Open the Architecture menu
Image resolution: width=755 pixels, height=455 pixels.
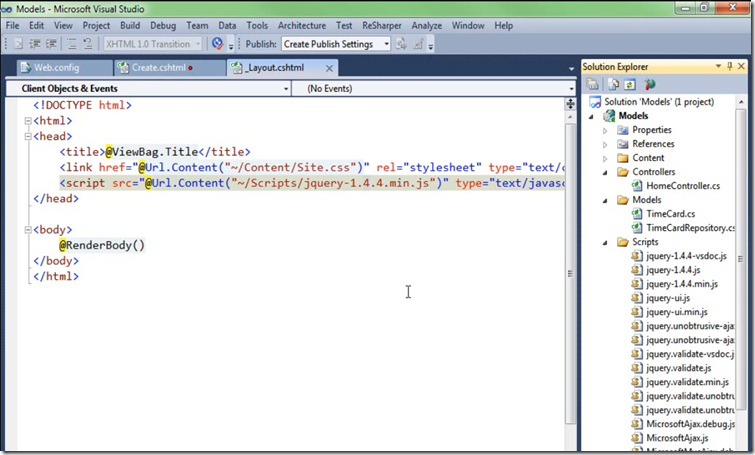[302, 26]
